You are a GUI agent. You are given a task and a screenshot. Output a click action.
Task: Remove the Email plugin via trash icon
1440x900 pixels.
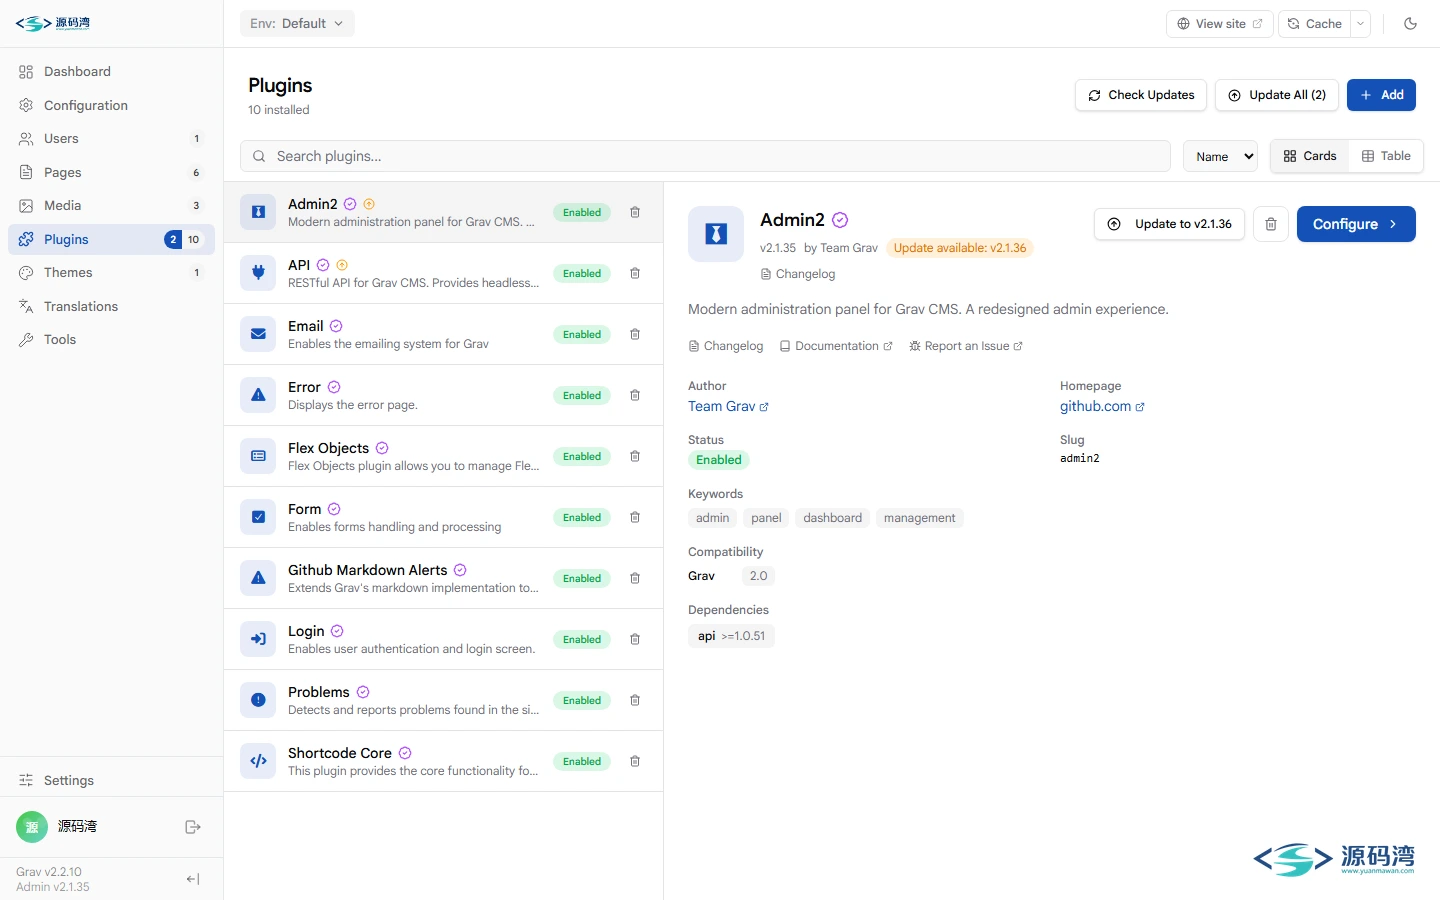tap(635, 334)
